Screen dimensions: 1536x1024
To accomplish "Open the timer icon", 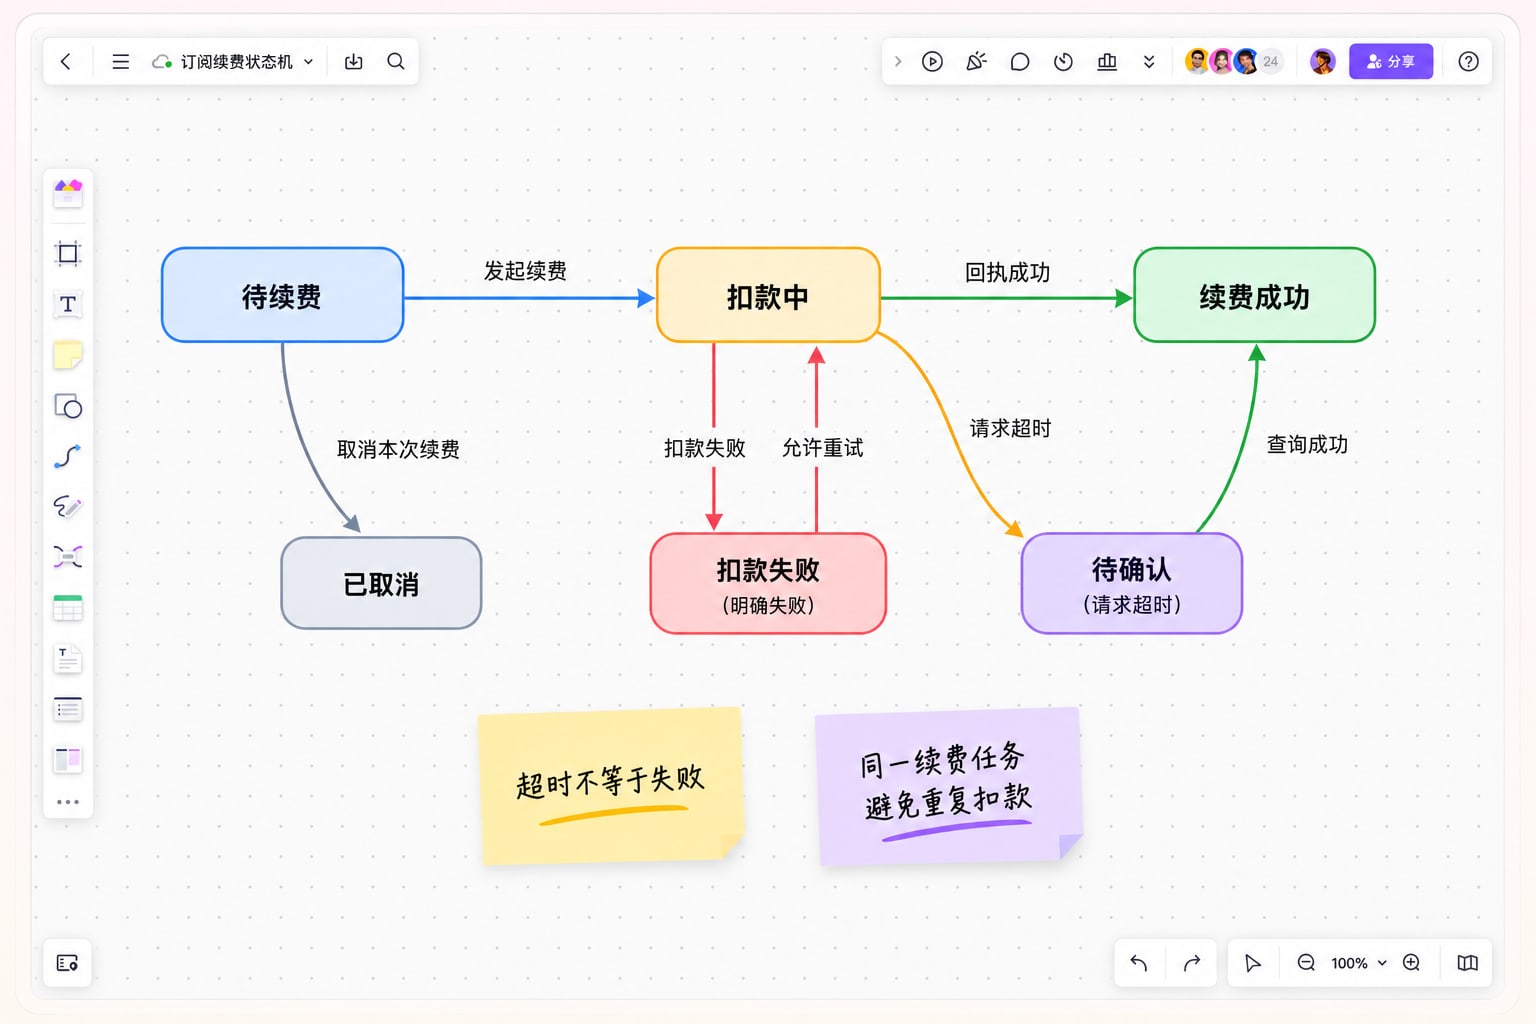I will 1063,62.
